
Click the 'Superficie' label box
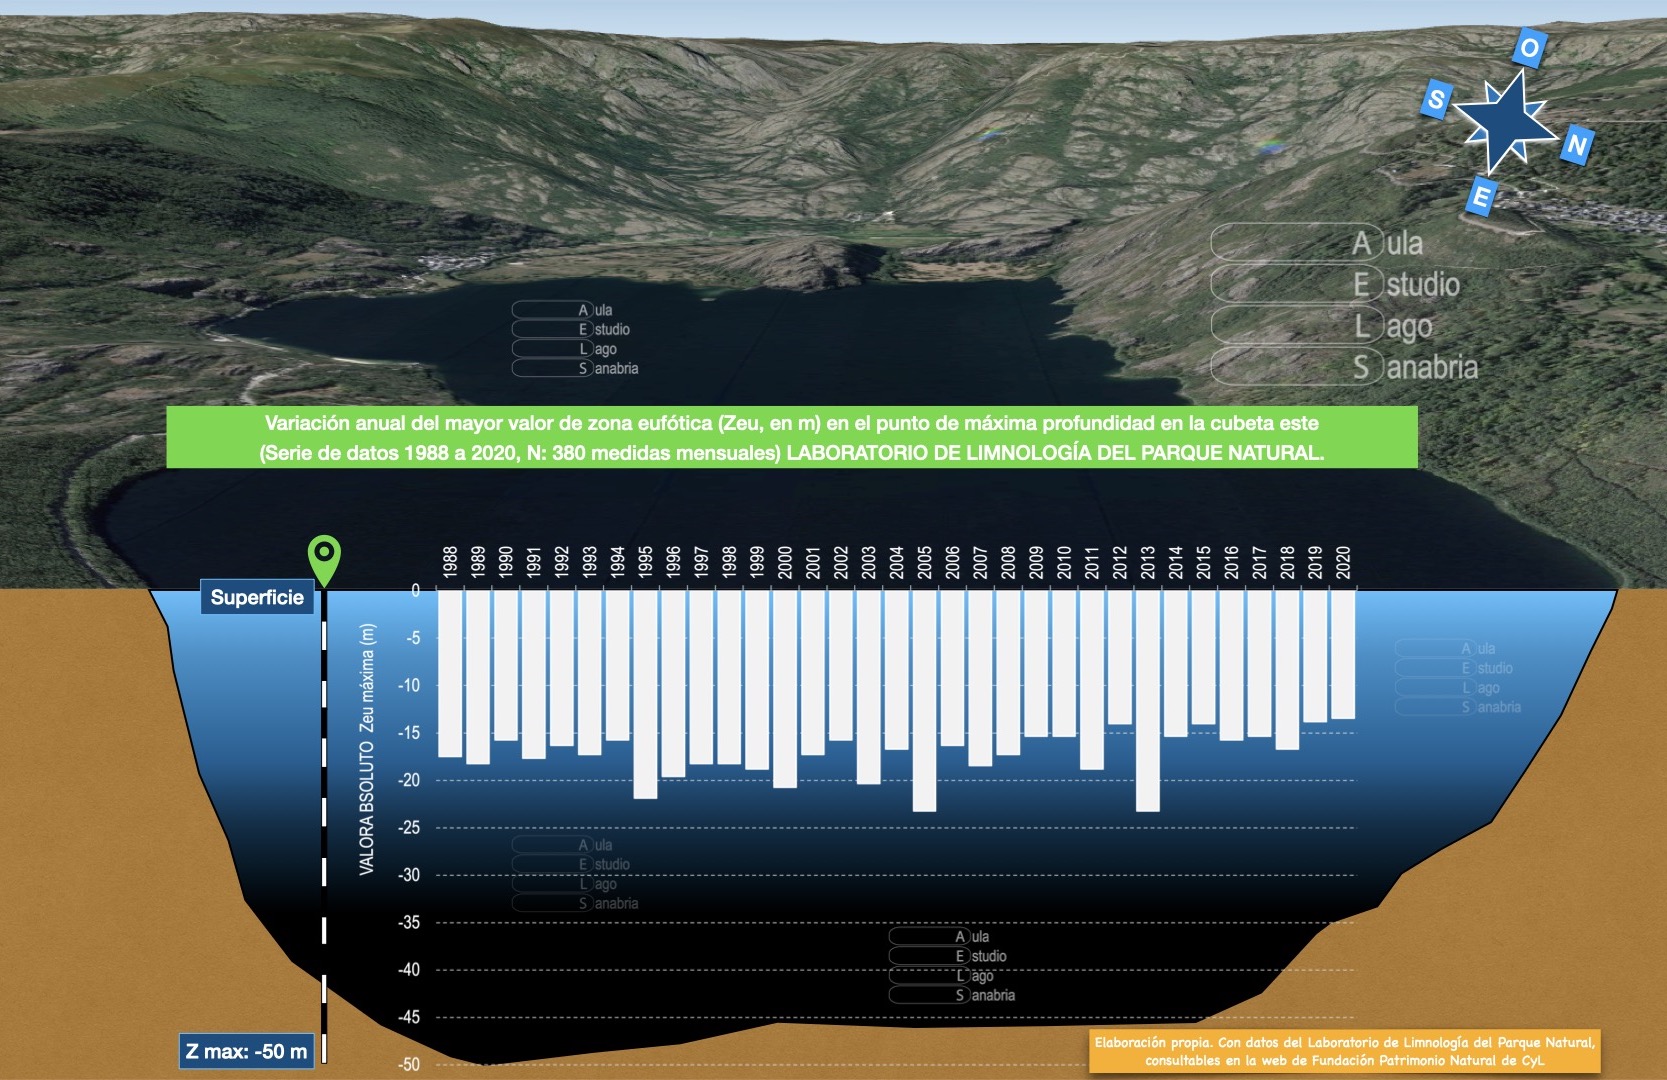point(257,597)
